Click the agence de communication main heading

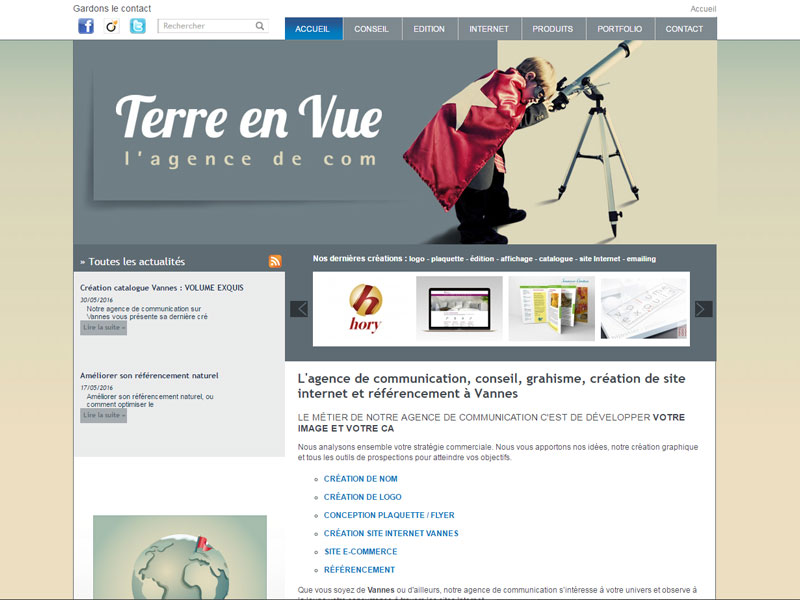pyautogui.click(x=491, y=386)
